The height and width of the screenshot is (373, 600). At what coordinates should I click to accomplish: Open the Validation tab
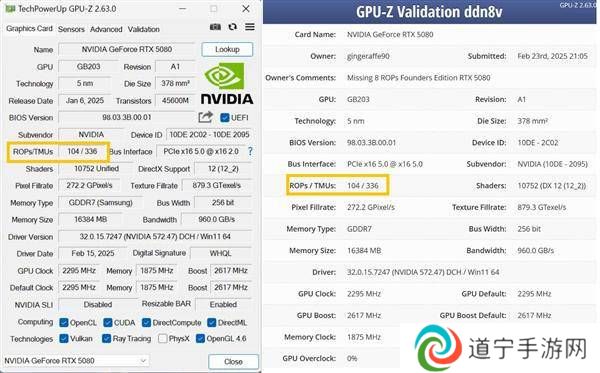[143, 29]
